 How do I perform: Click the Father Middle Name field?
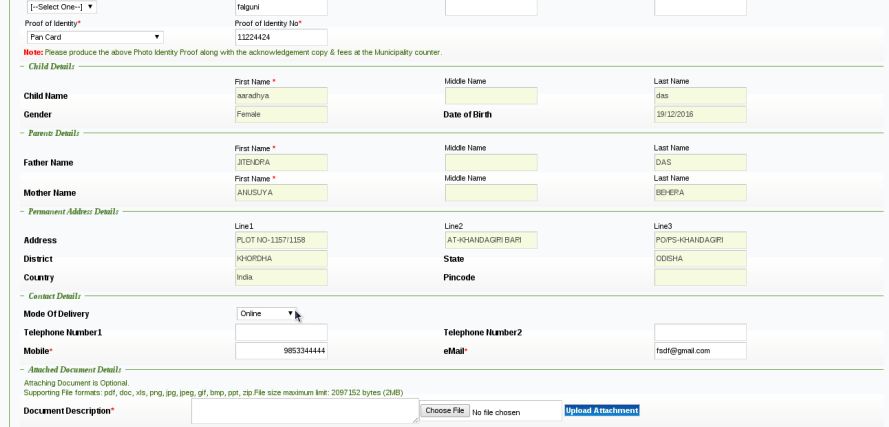[x=491, y=162]
